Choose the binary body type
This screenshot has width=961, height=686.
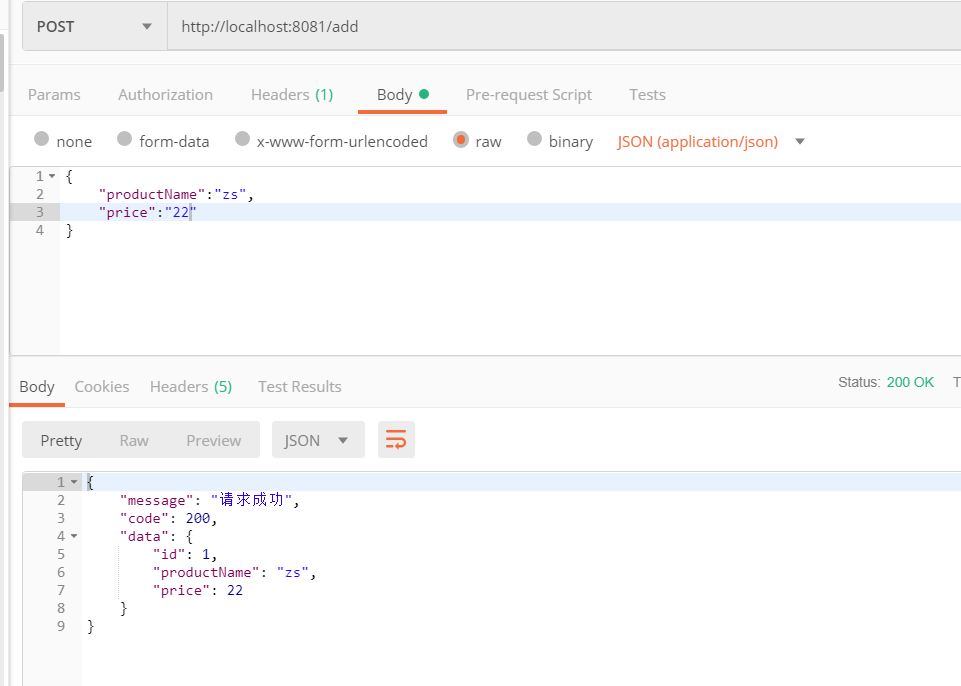click(x=559, y=141)
